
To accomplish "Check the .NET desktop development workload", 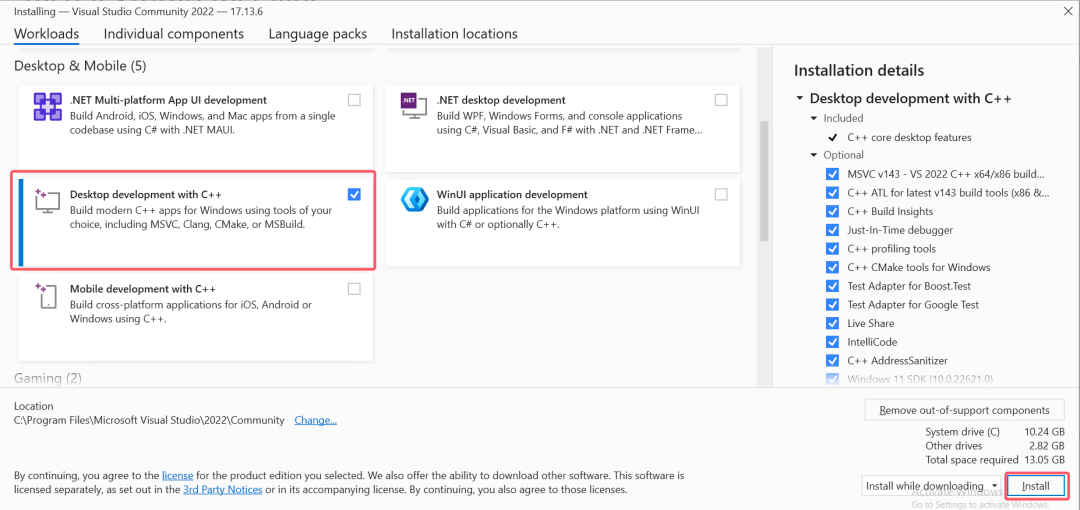I will click(721, 100).
